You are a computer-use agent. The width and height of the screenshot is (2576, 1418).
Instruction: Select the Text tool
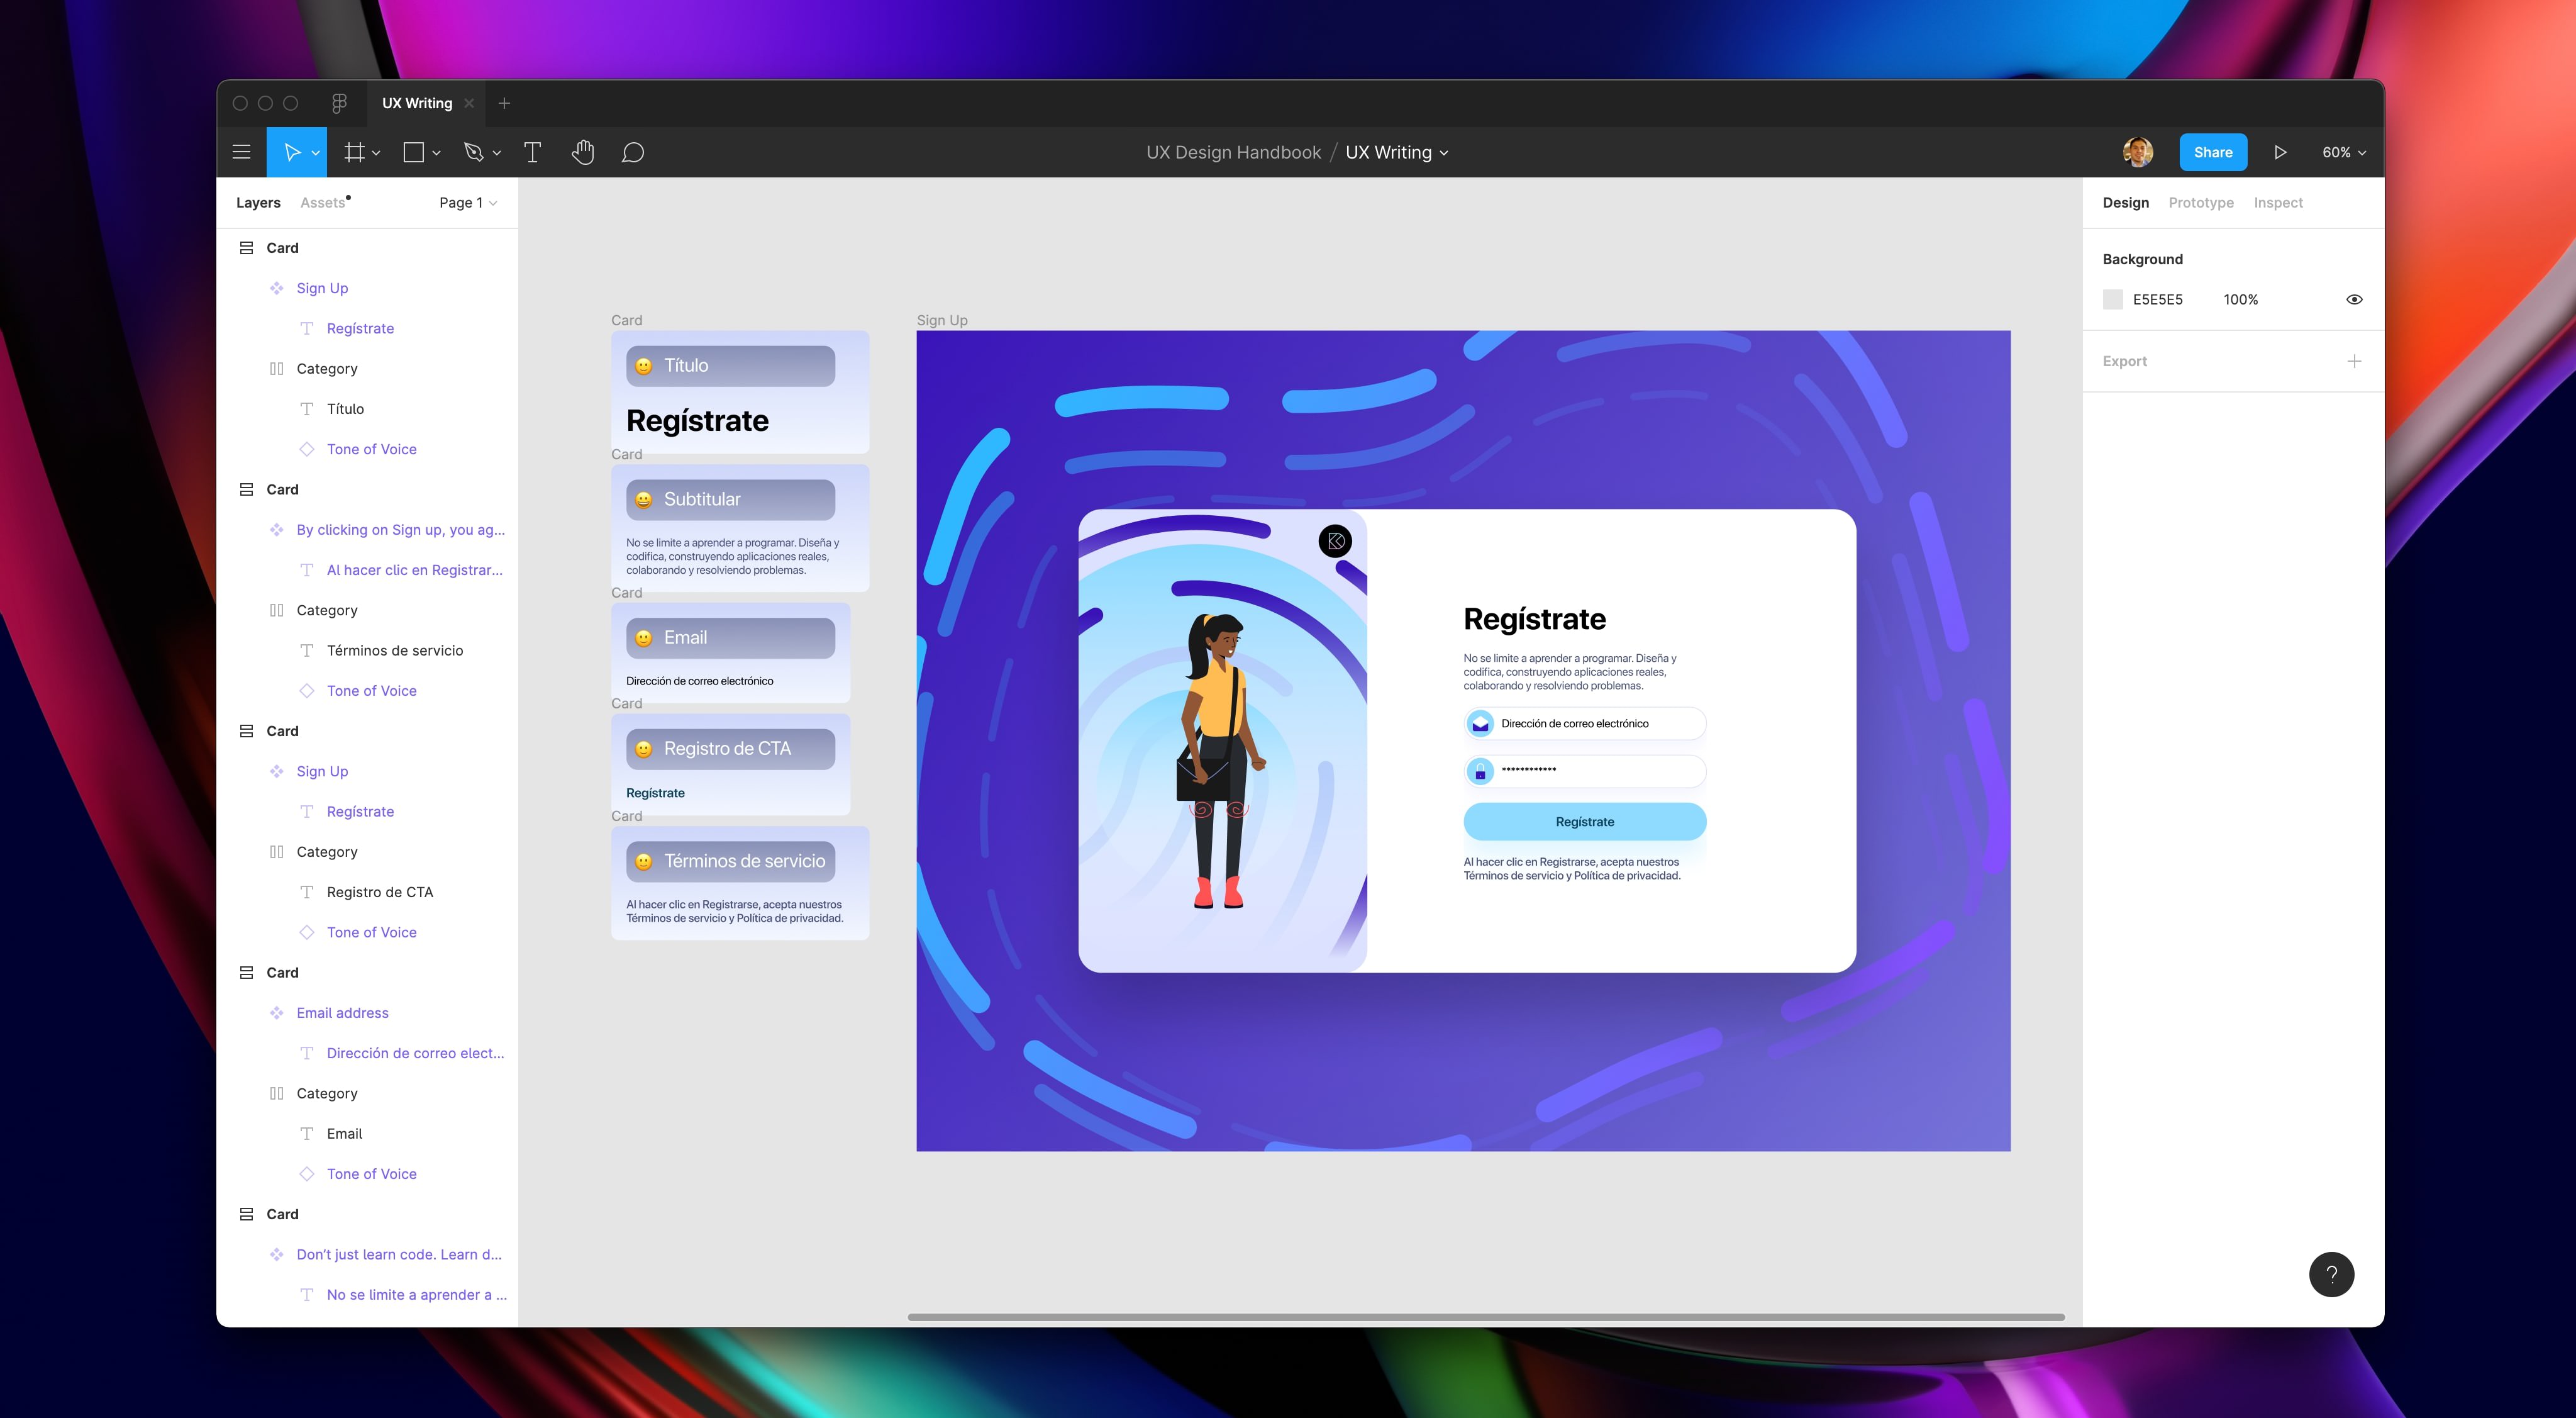(x=532, y=152)
